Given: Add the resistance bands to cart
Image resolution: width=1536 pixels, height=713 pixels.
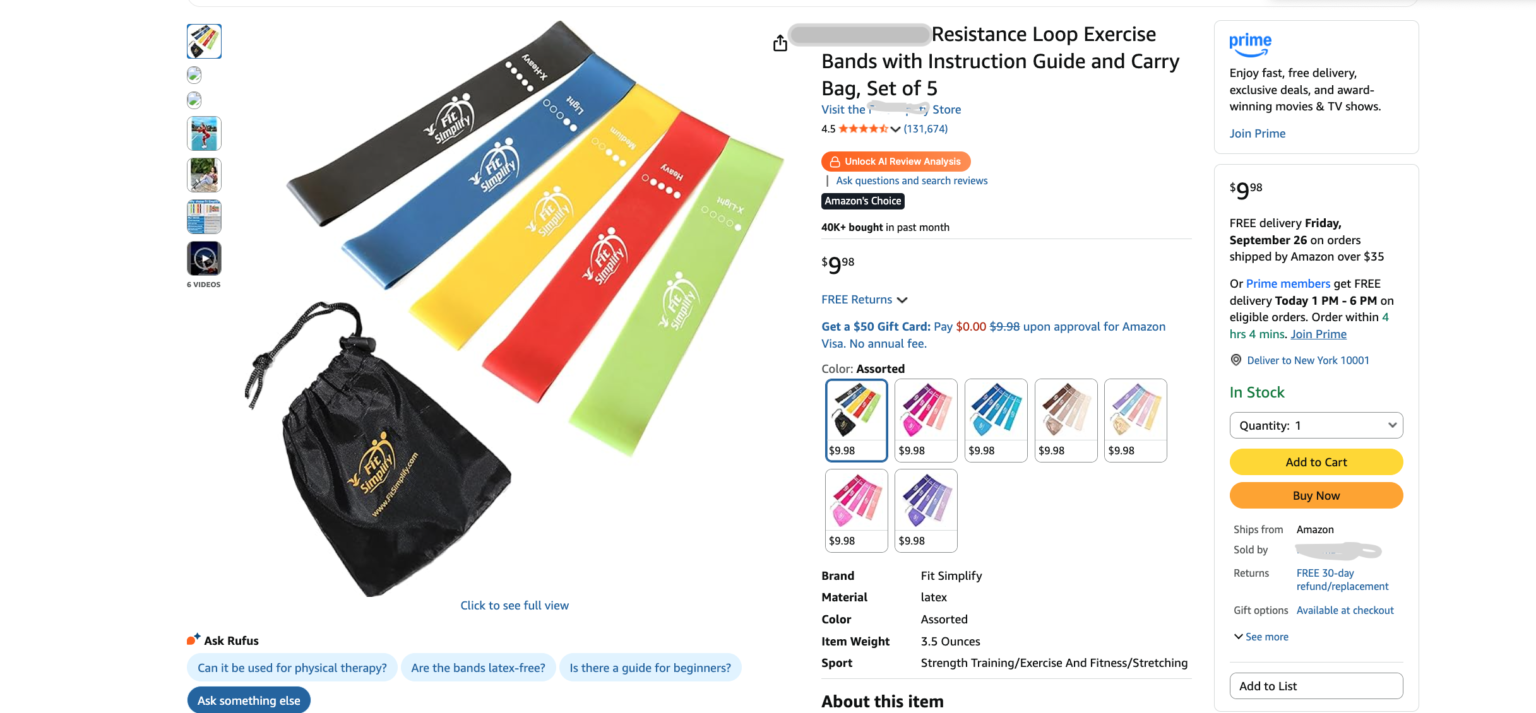Looking at the screenshot, I should tap(1315, 461).
